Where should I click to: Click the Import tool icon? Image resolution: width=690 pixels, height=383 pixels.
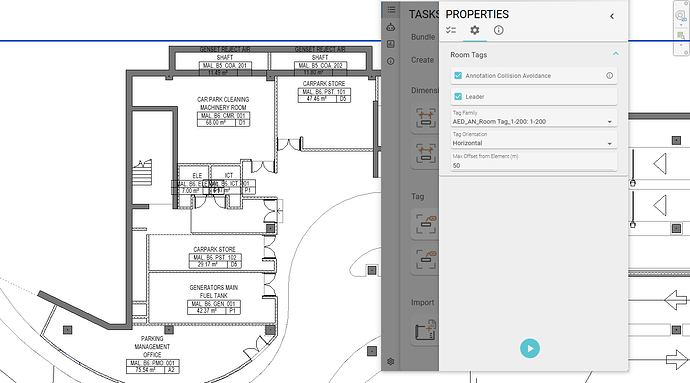425,330
